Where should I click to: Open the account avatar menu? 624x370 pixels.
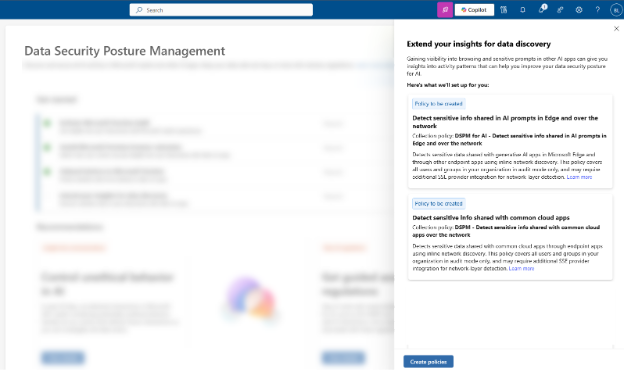(x=616, y=10)
